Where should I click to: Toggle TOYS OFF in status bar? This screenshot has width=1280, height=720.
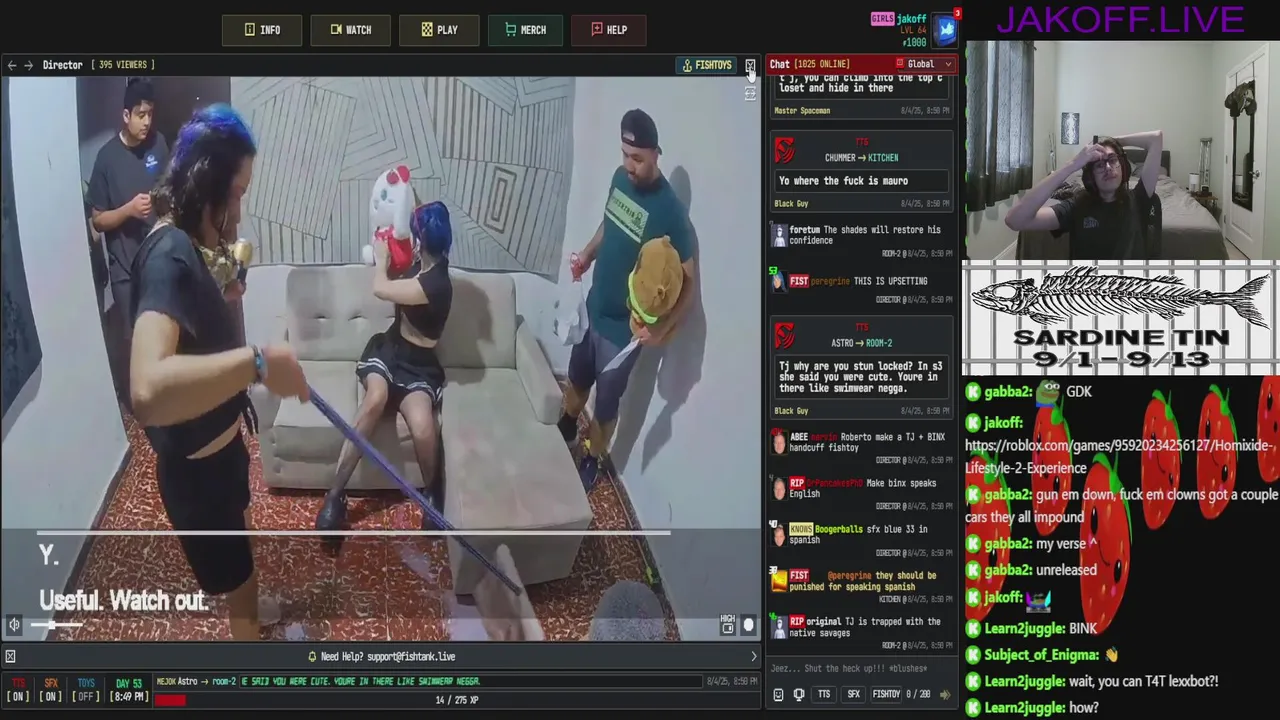pyautogui.click(x=86, y=691)
